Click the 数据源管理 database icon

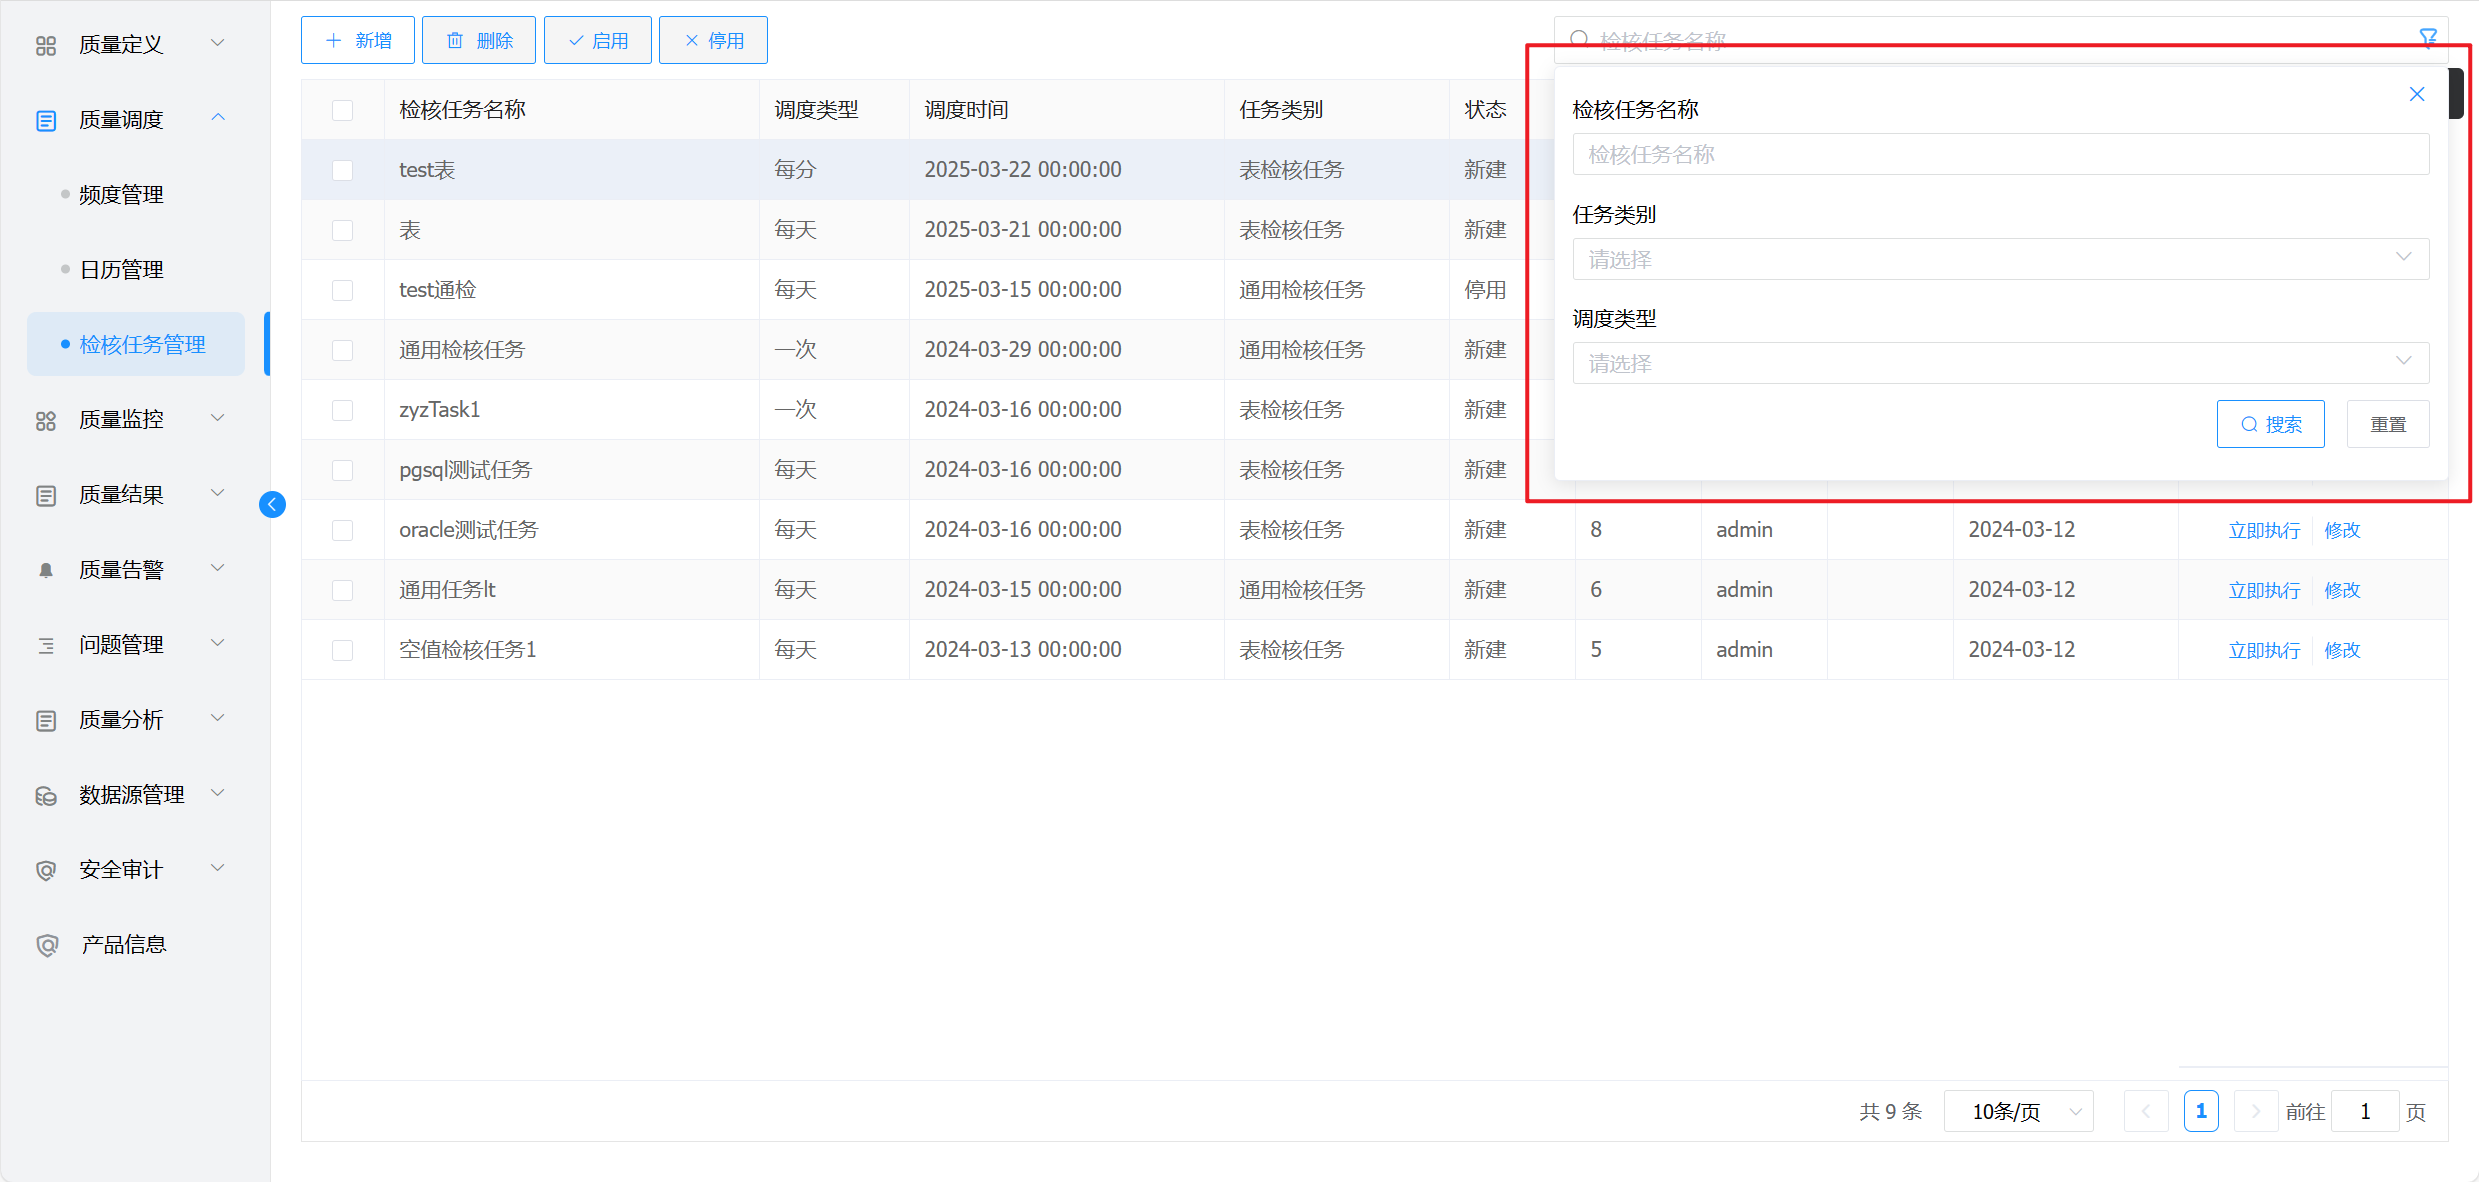(46, 796)
